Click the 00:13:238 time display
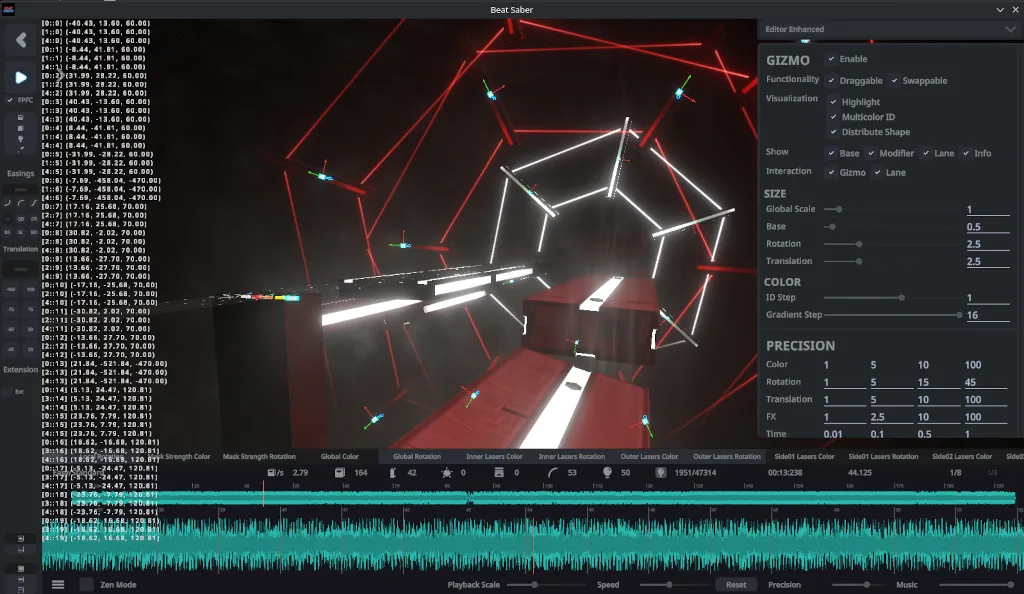Screen dimensions: 1024x594 point(785,473)
